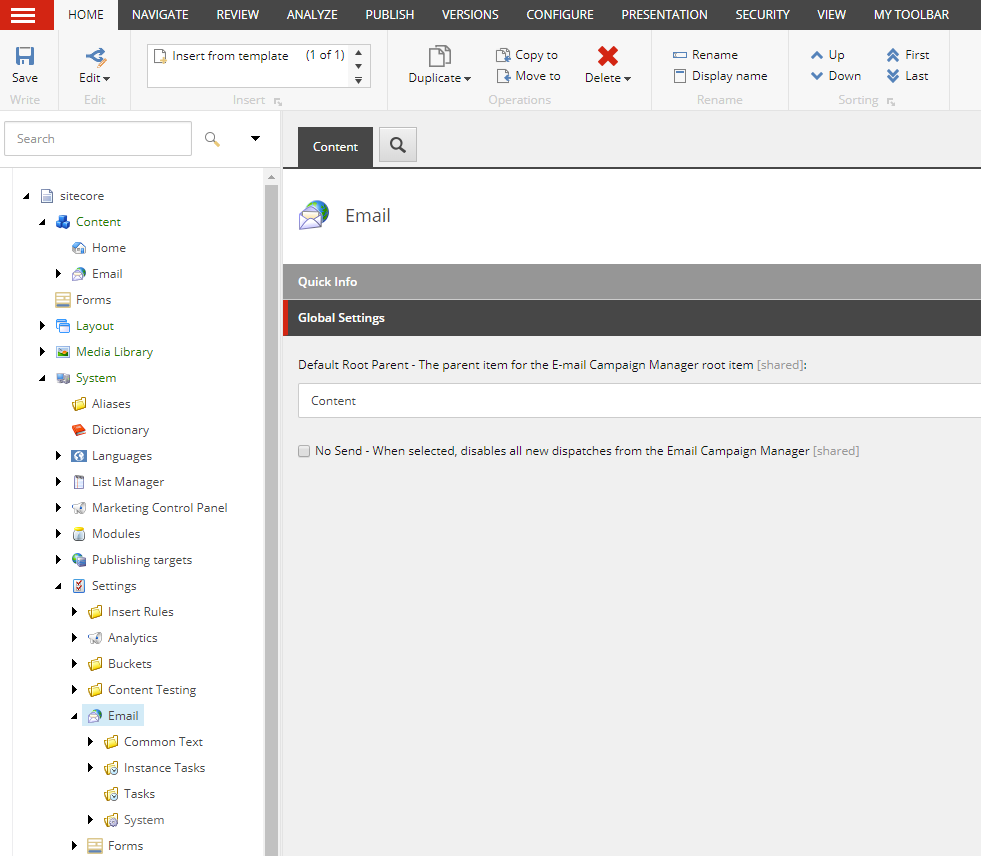Switch to the PUBLISH ribbon tab

[389, 14]
